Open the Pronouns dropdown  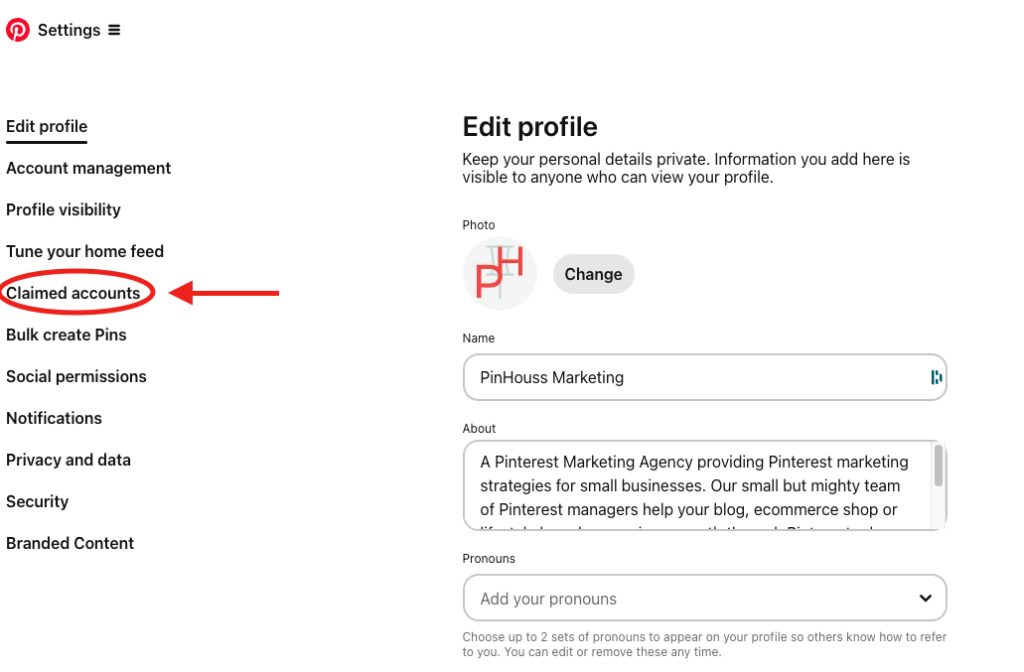[x=704, y=597]
